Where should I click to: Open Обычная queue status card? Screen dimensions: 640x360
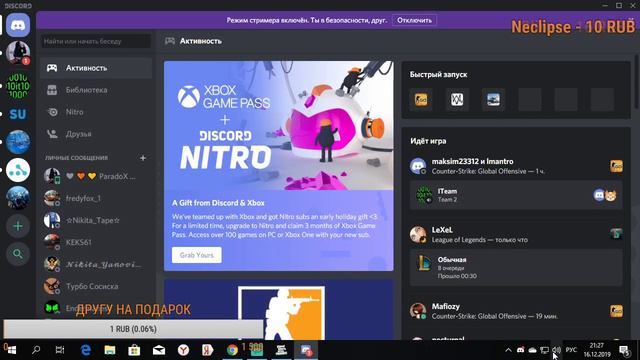tap(516, 267)
